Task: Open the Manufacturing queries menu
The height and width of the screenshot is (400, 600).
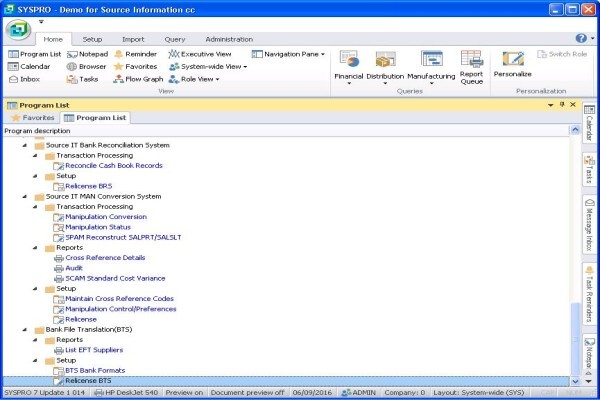Action: [x=431, y=67]
